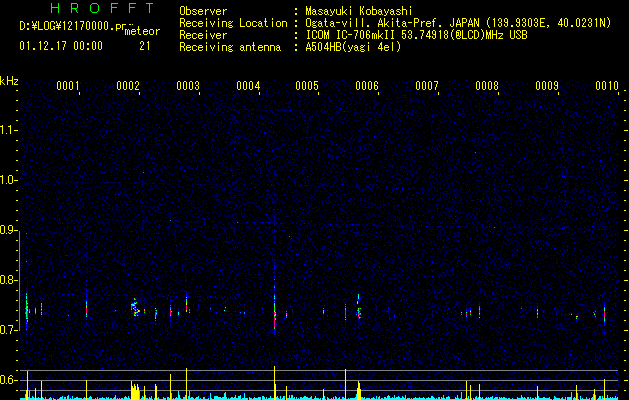The image size is (629, 400).
Task: Click time marker 0009
Action: pyautogui.click(x=547, y=86)
